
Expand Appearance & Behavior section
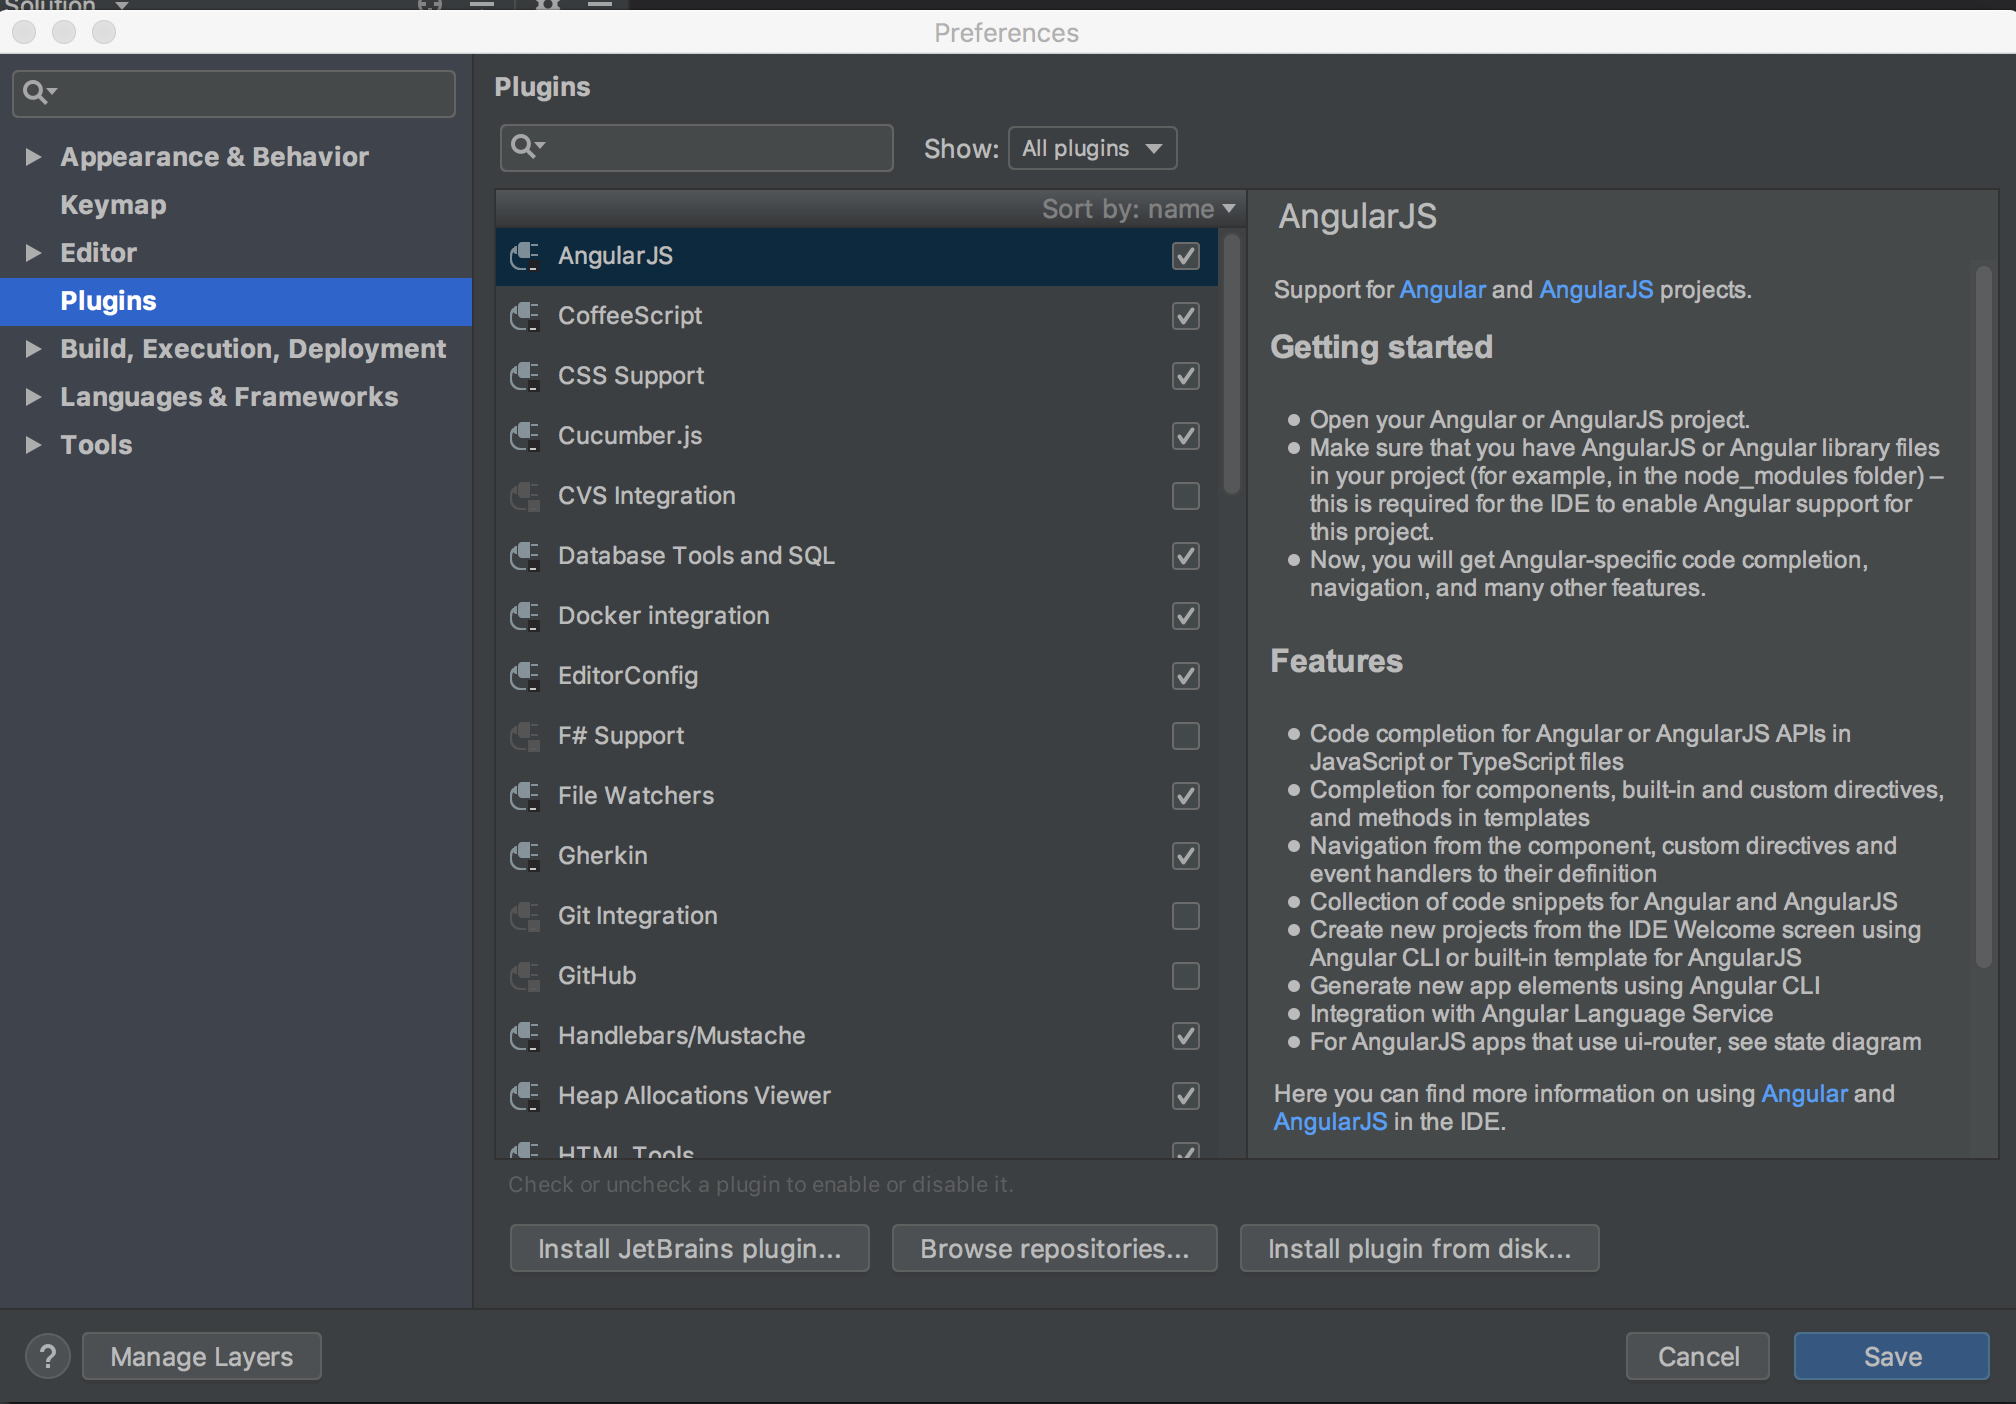pos(33,157)
